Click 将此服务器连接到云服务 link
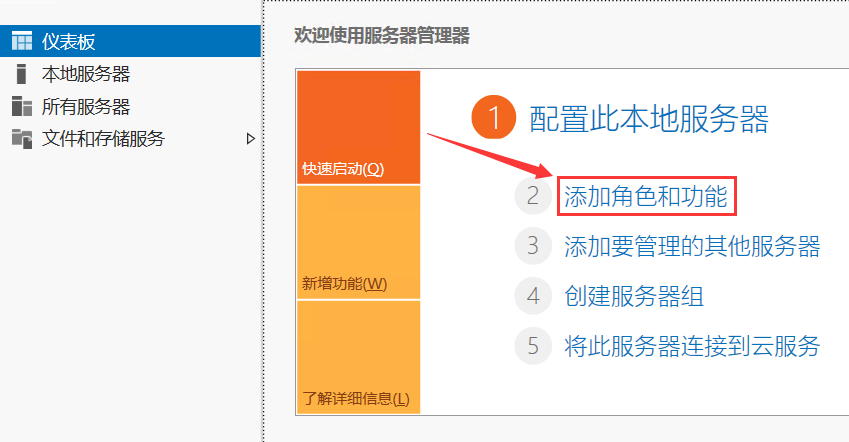Screen dimensions: 849x442 pyautogui.click(x=692, y=346)
